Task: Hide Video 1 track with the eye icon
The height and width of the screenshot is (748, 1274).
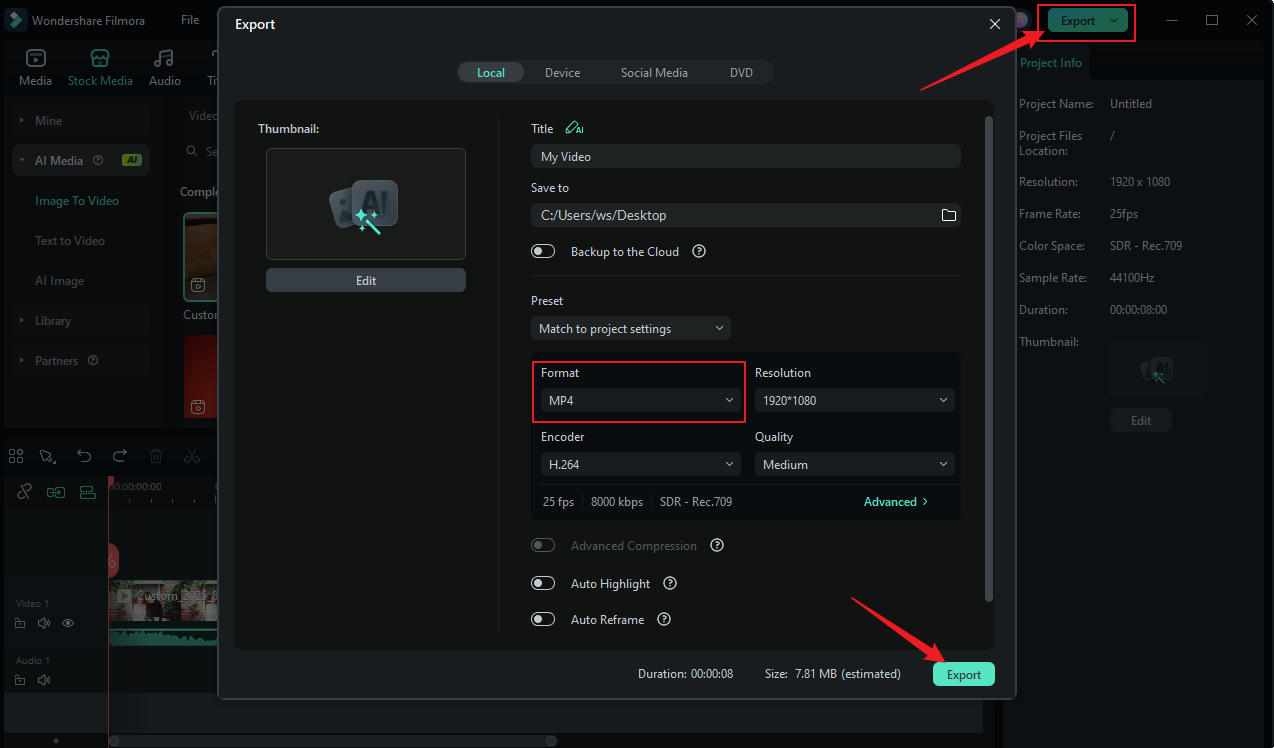Action: pos(68,623)
